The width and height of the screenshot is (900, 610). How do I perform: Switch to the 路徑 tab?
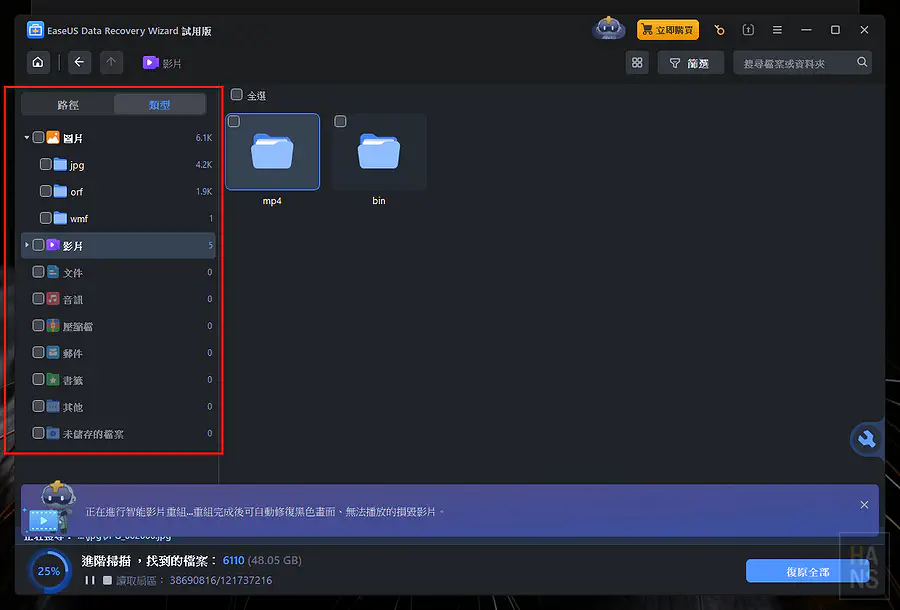coord(68,104)
